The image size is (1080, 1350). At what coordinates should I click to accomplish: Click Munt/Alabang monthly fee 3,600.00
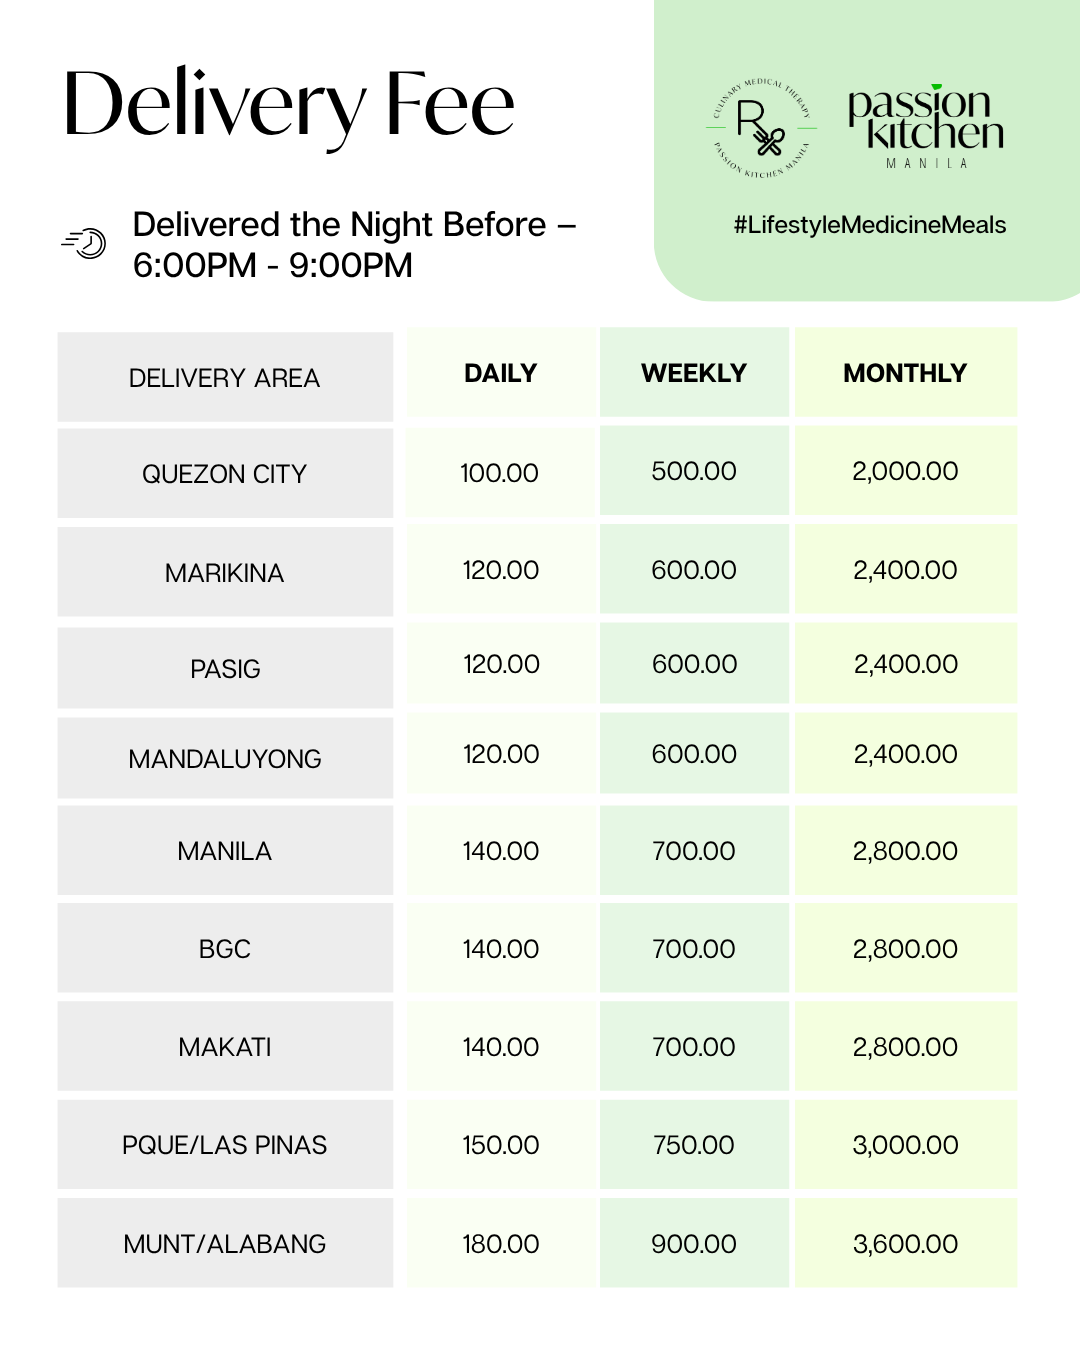click(x=905, y=1244)
